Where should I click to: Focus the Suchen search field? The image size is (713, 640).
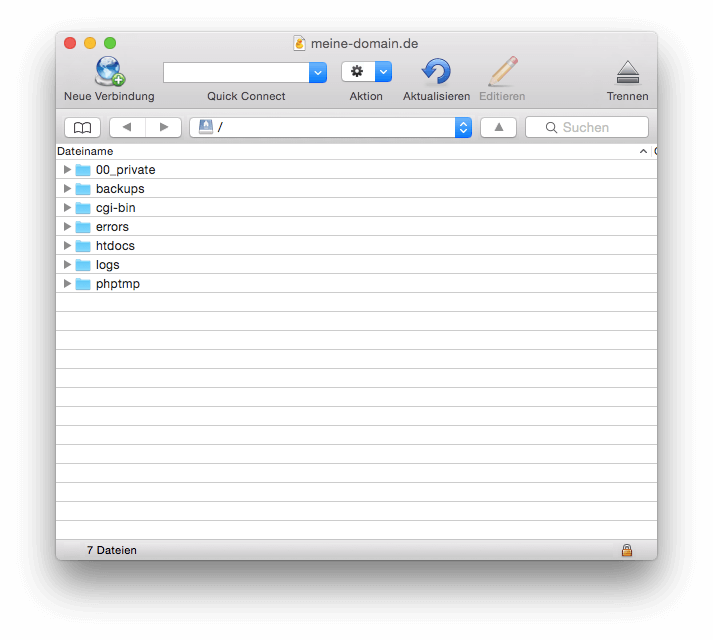pyautogui.click(x=587, y=127)
